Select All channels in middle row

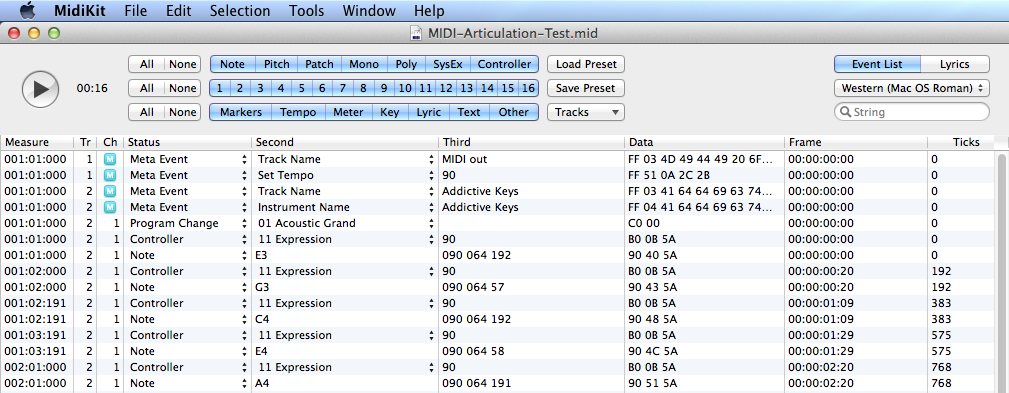coord(147,88)
